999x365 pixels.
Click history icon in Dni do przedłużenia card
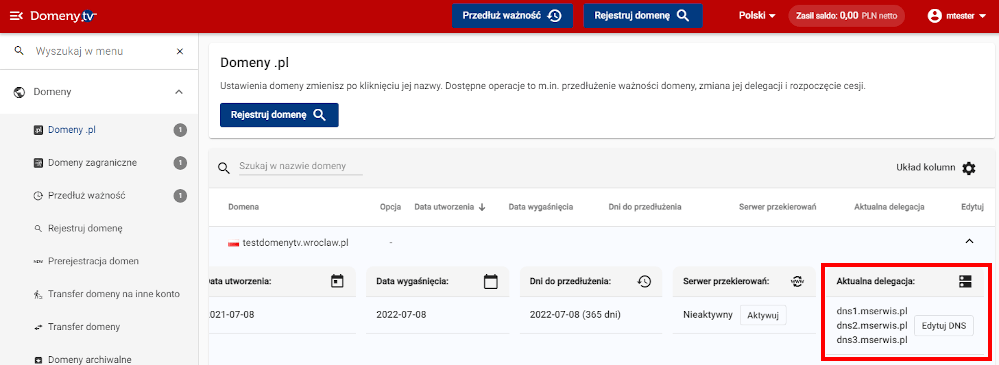point(644,281)
